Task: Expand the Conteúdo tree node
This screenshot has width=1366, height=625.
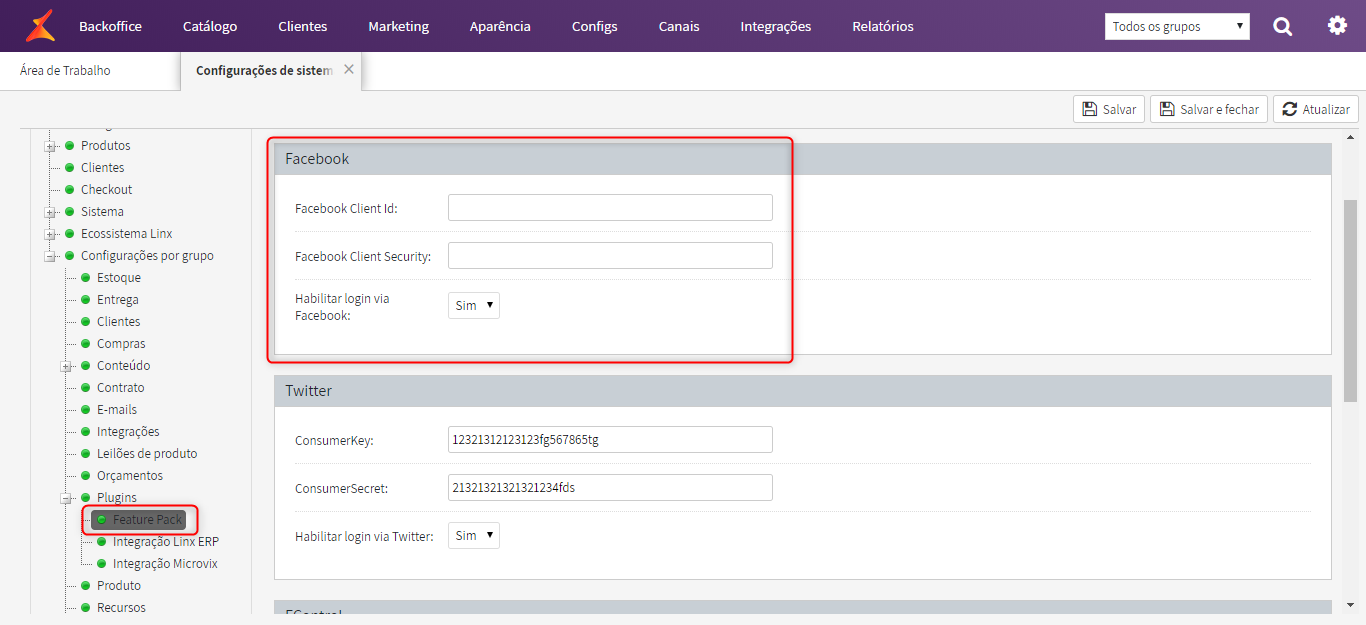Action: click(x=66, y=366)
